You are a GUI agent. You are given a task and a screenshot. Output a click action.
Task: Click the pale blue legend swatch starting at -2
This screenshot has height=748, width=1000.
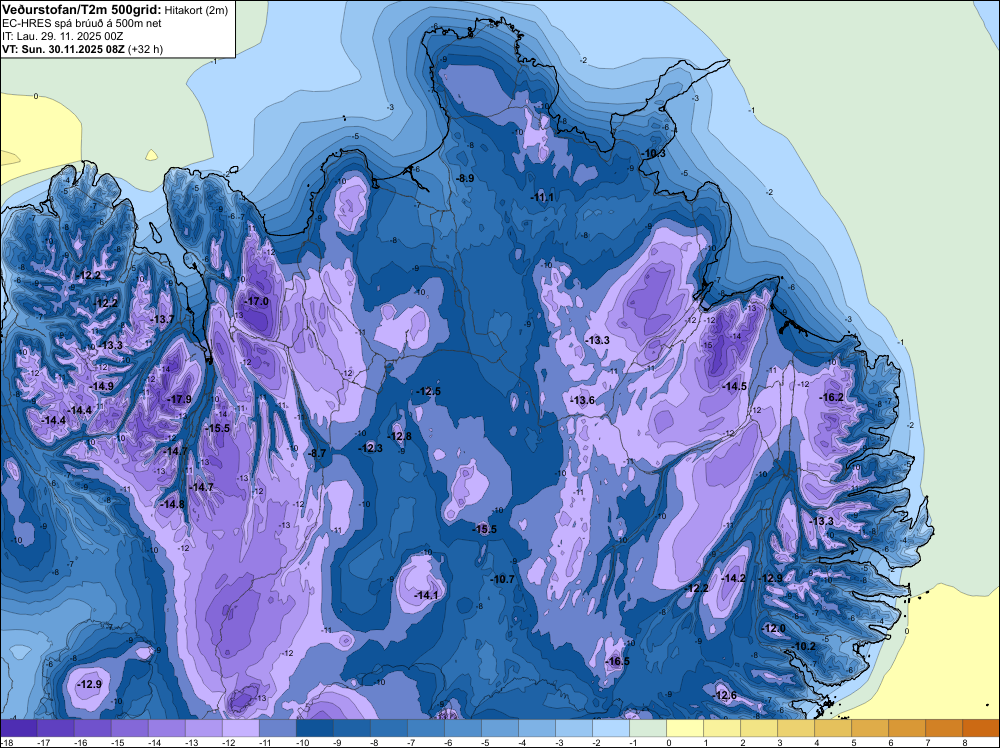coord(611,728)
